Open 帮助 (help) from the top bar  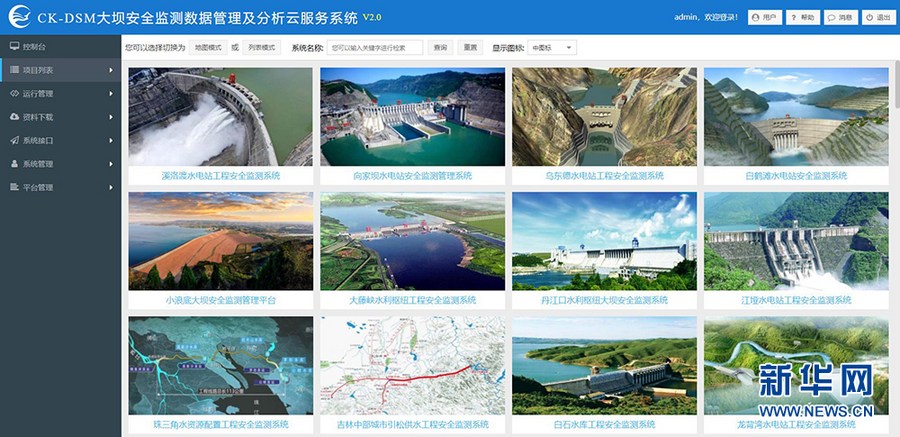[x=803, y=18]
